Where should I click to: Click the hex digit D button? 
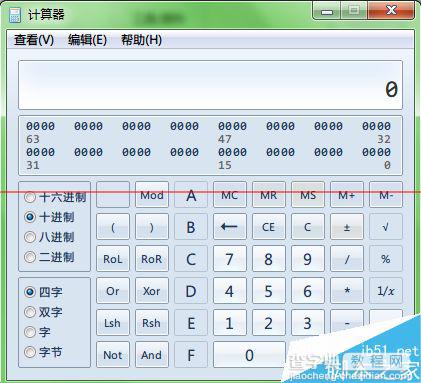point(191,291)
